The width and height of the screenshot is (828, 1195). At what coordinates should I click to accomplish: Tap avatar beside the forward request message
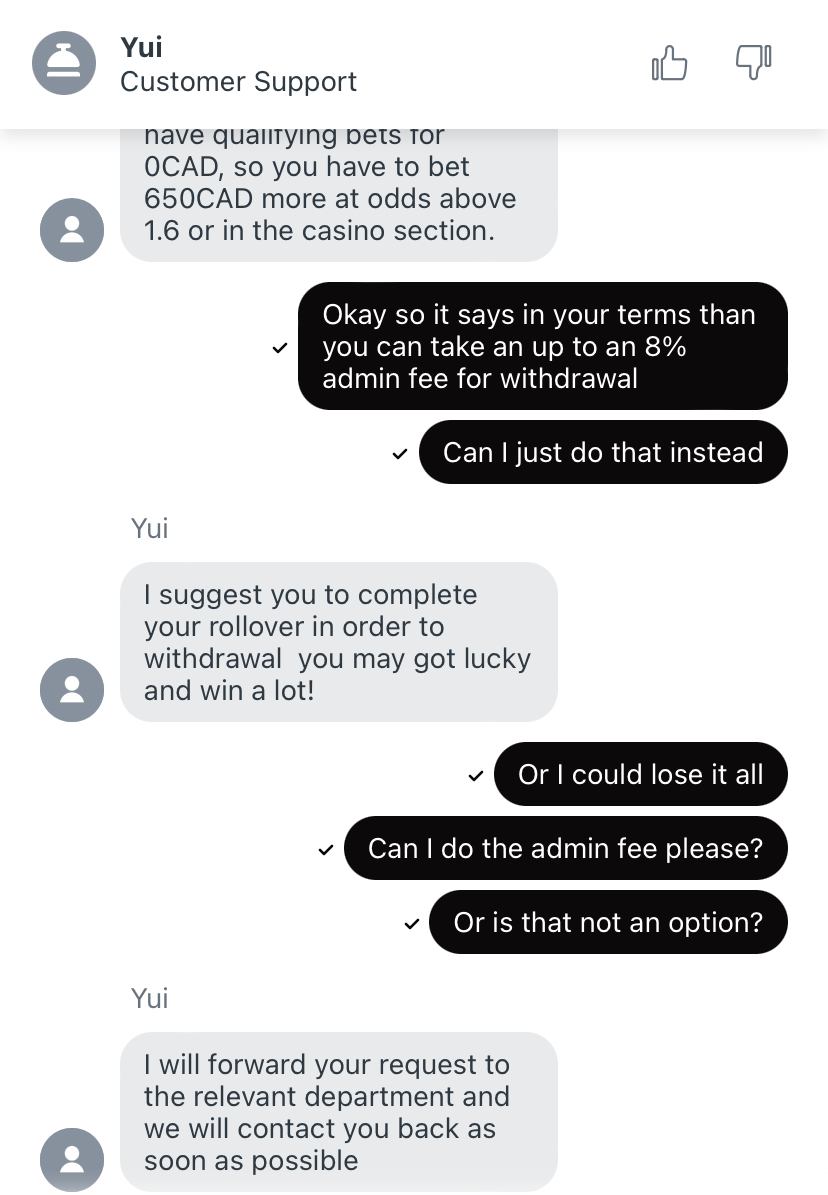72,1160
